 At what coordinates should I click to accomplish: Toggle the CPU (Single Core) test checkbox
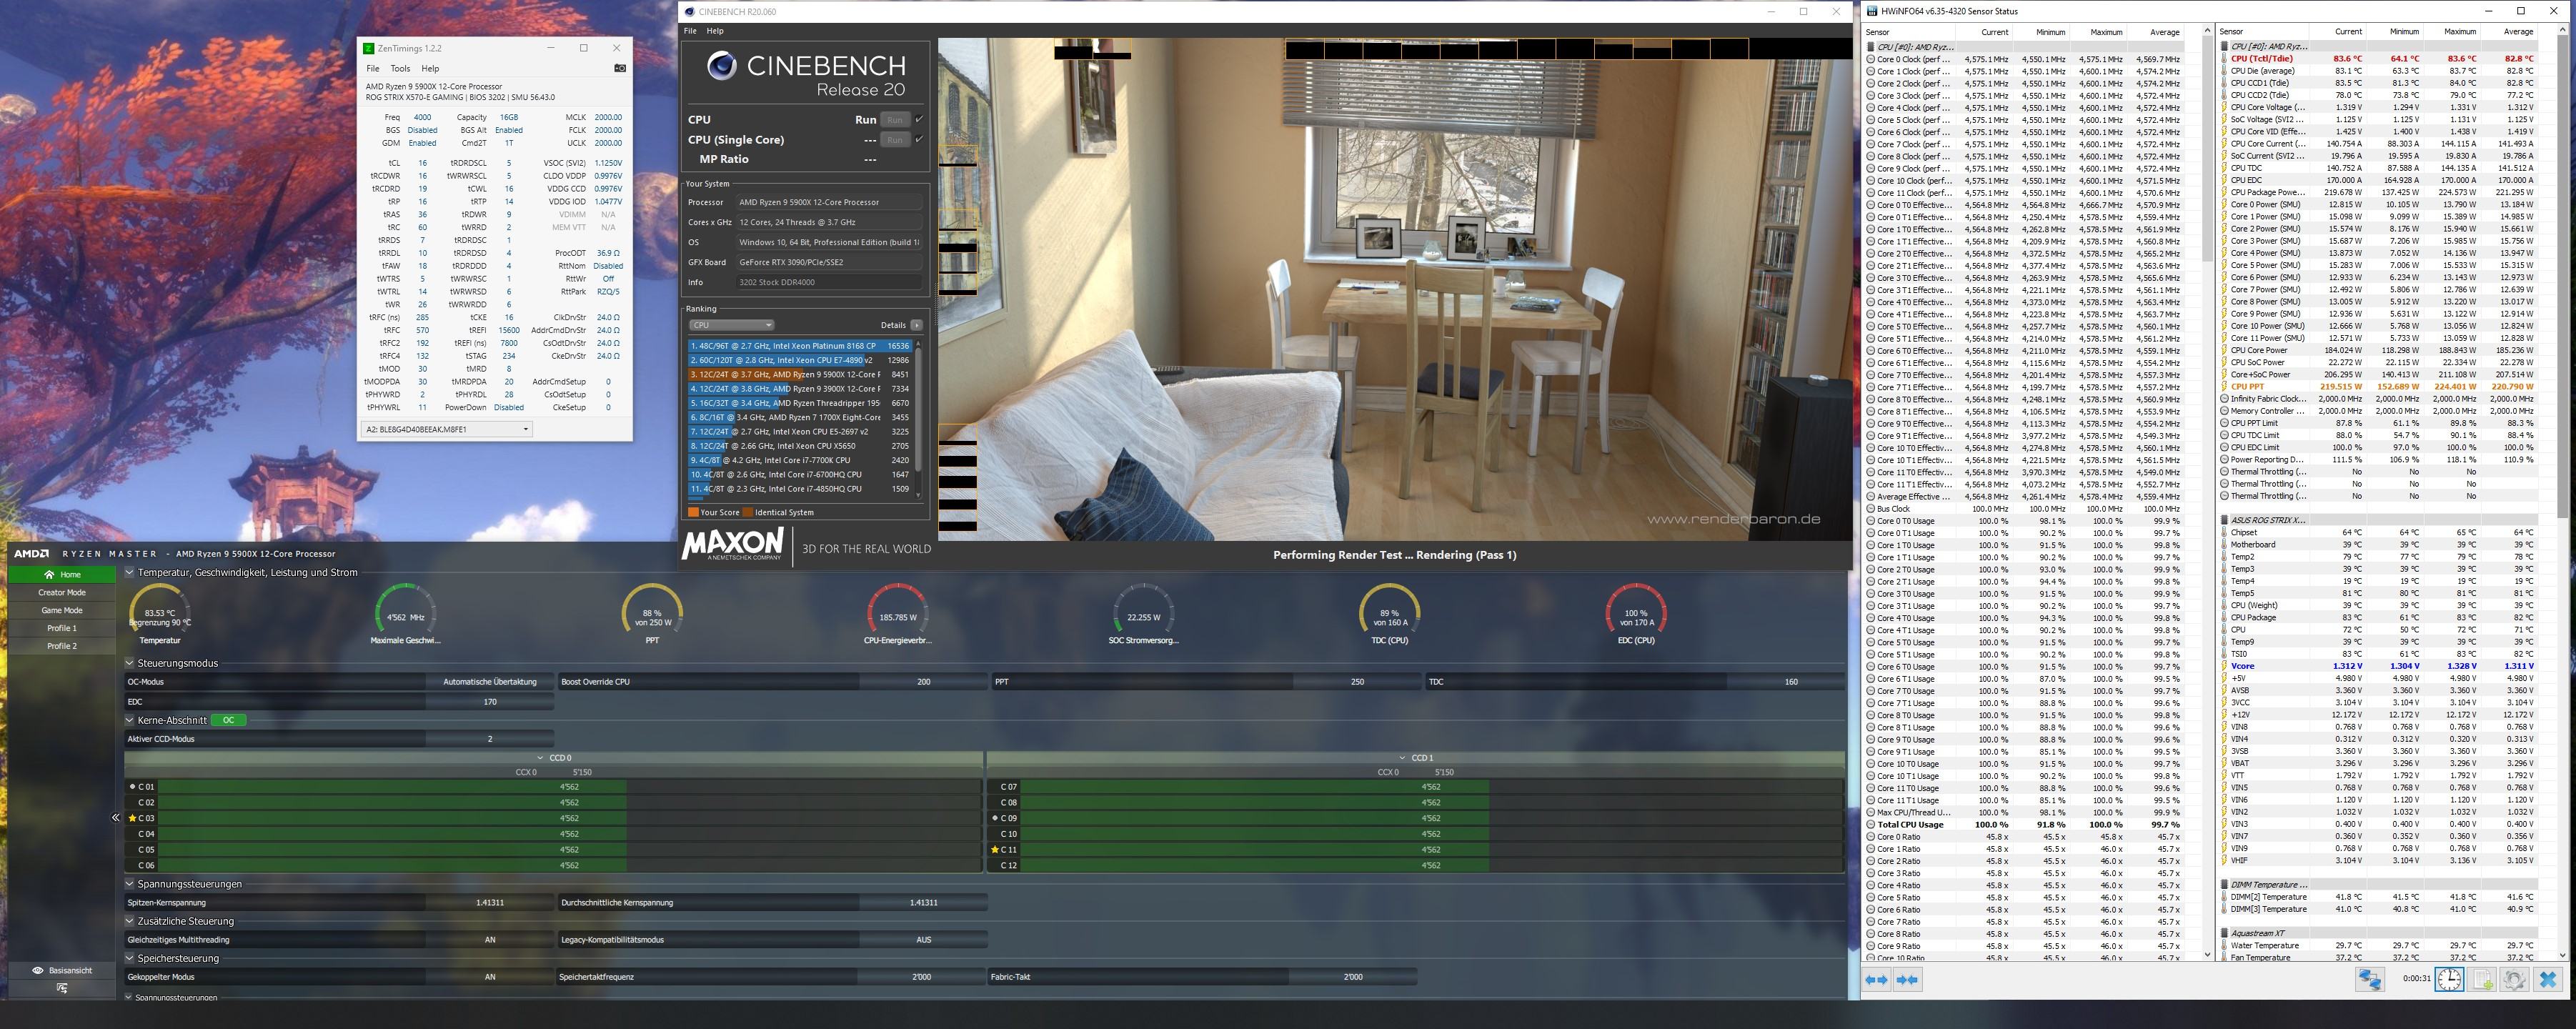[x=919, y=139]
